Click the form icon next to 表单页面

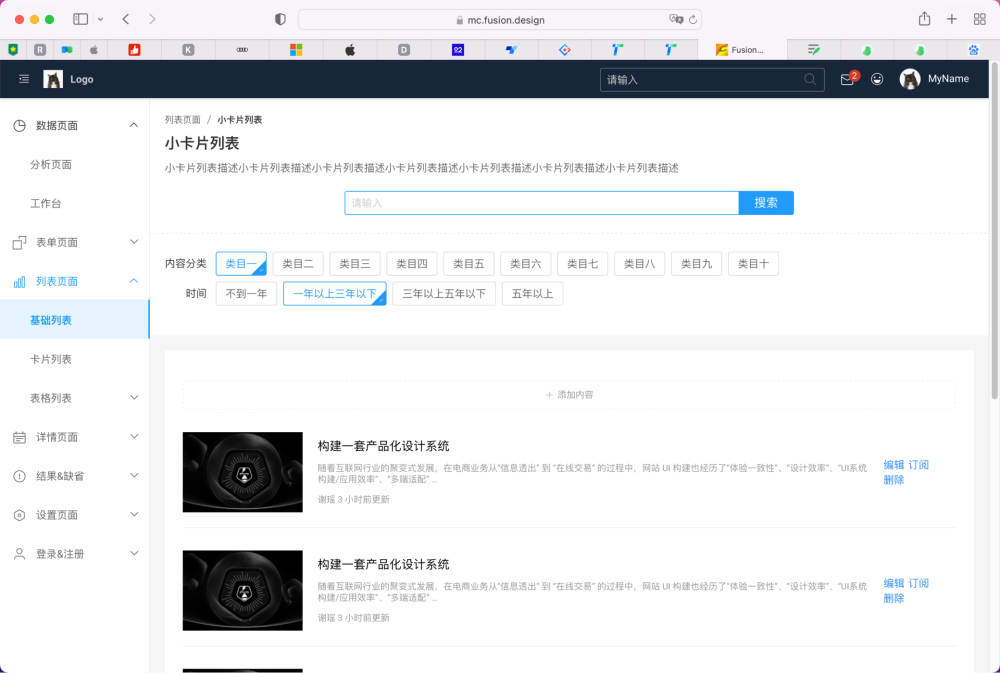(x=17, y=241)
